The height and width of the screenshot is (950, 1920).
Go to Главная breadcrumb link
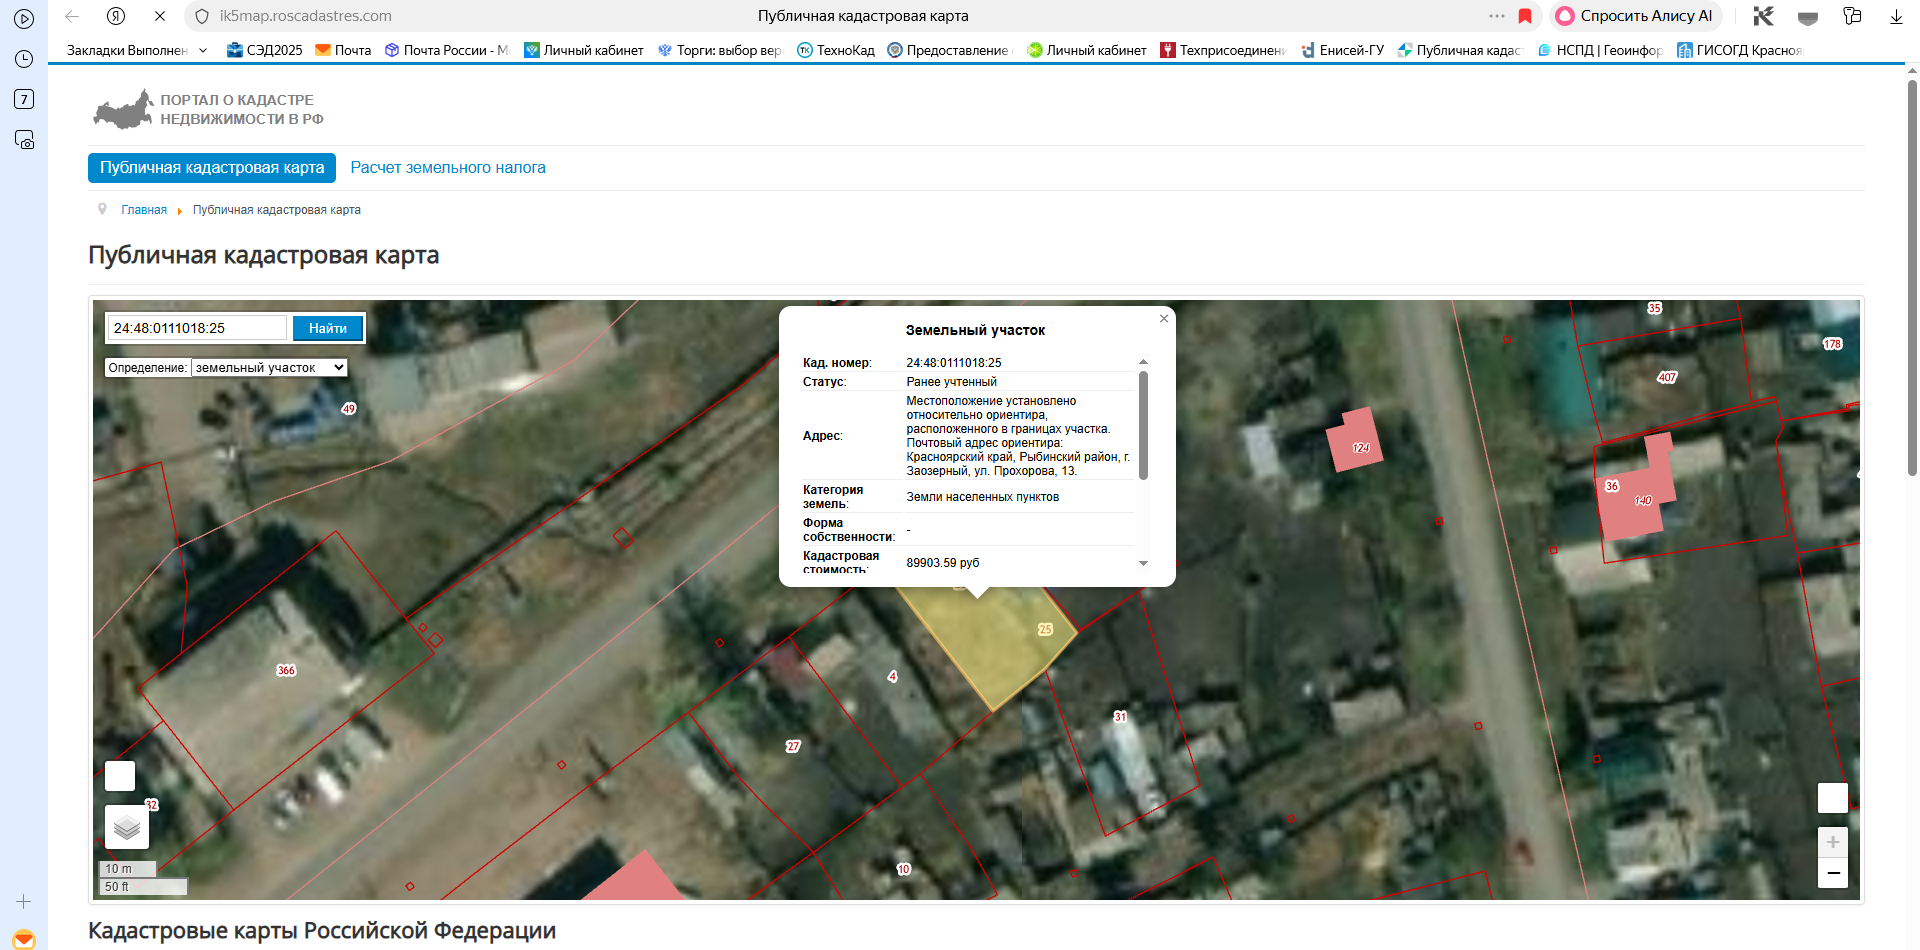(x=144, y=210)
